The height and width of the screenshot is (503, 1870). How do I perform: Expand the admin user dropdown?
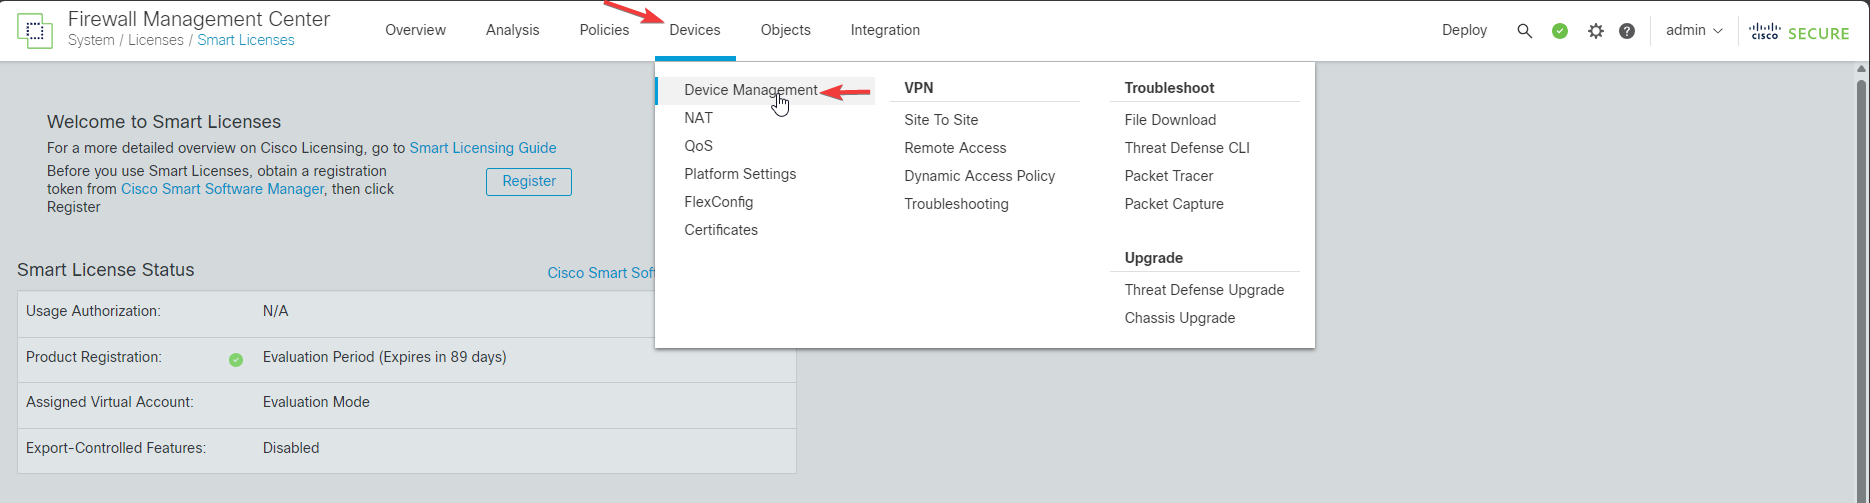pos(1694,30)
